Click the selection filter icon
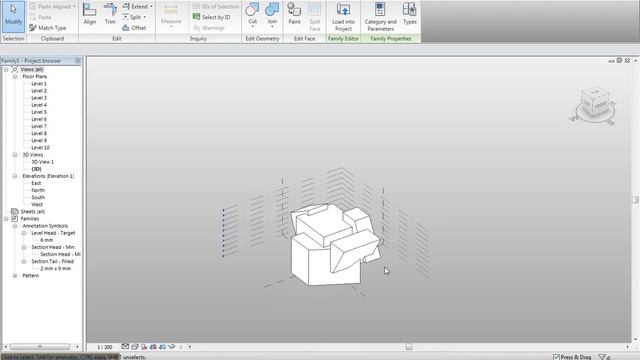640x360 pixels. click(604, 357)
